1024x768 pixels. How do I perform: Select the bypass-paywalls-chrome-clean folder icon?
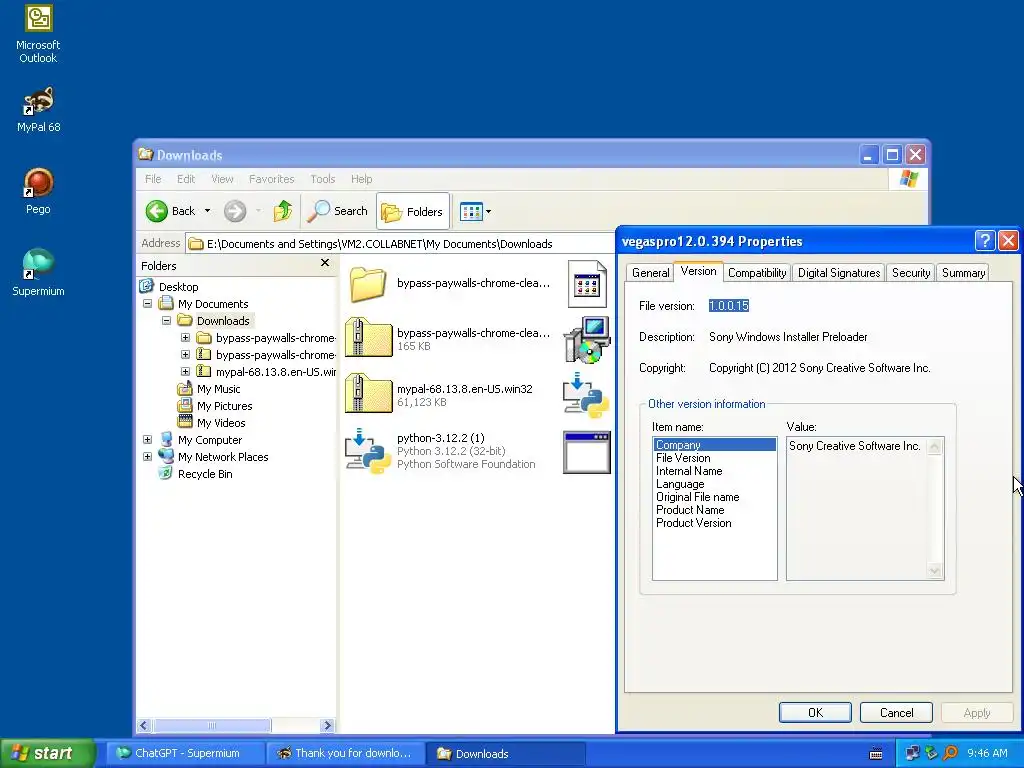368,284
